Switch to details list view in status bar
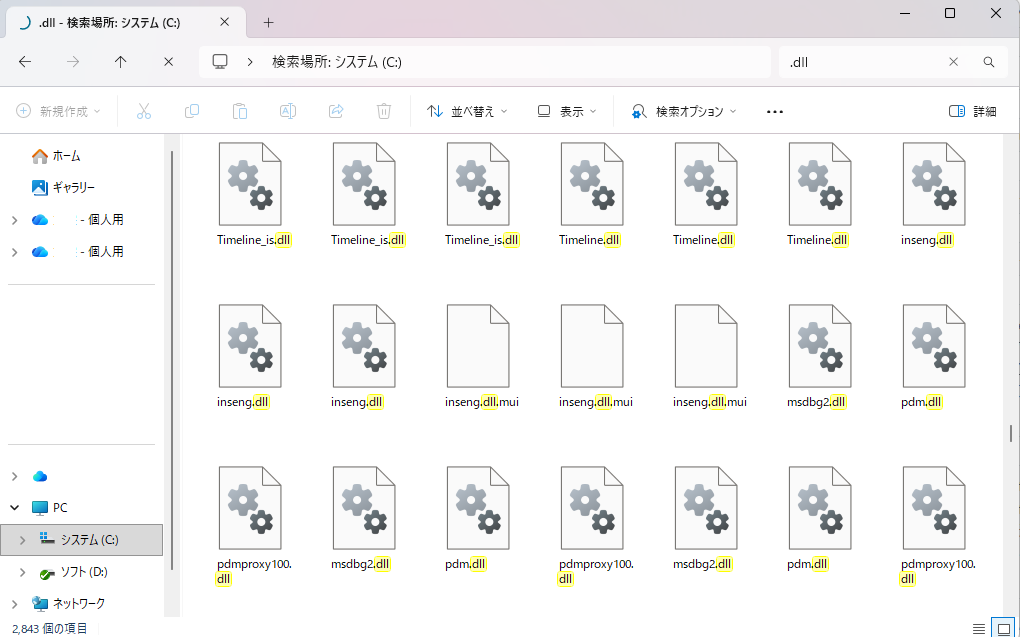The width and height of the screenshot is (1020, 637). tap(979, 628)
